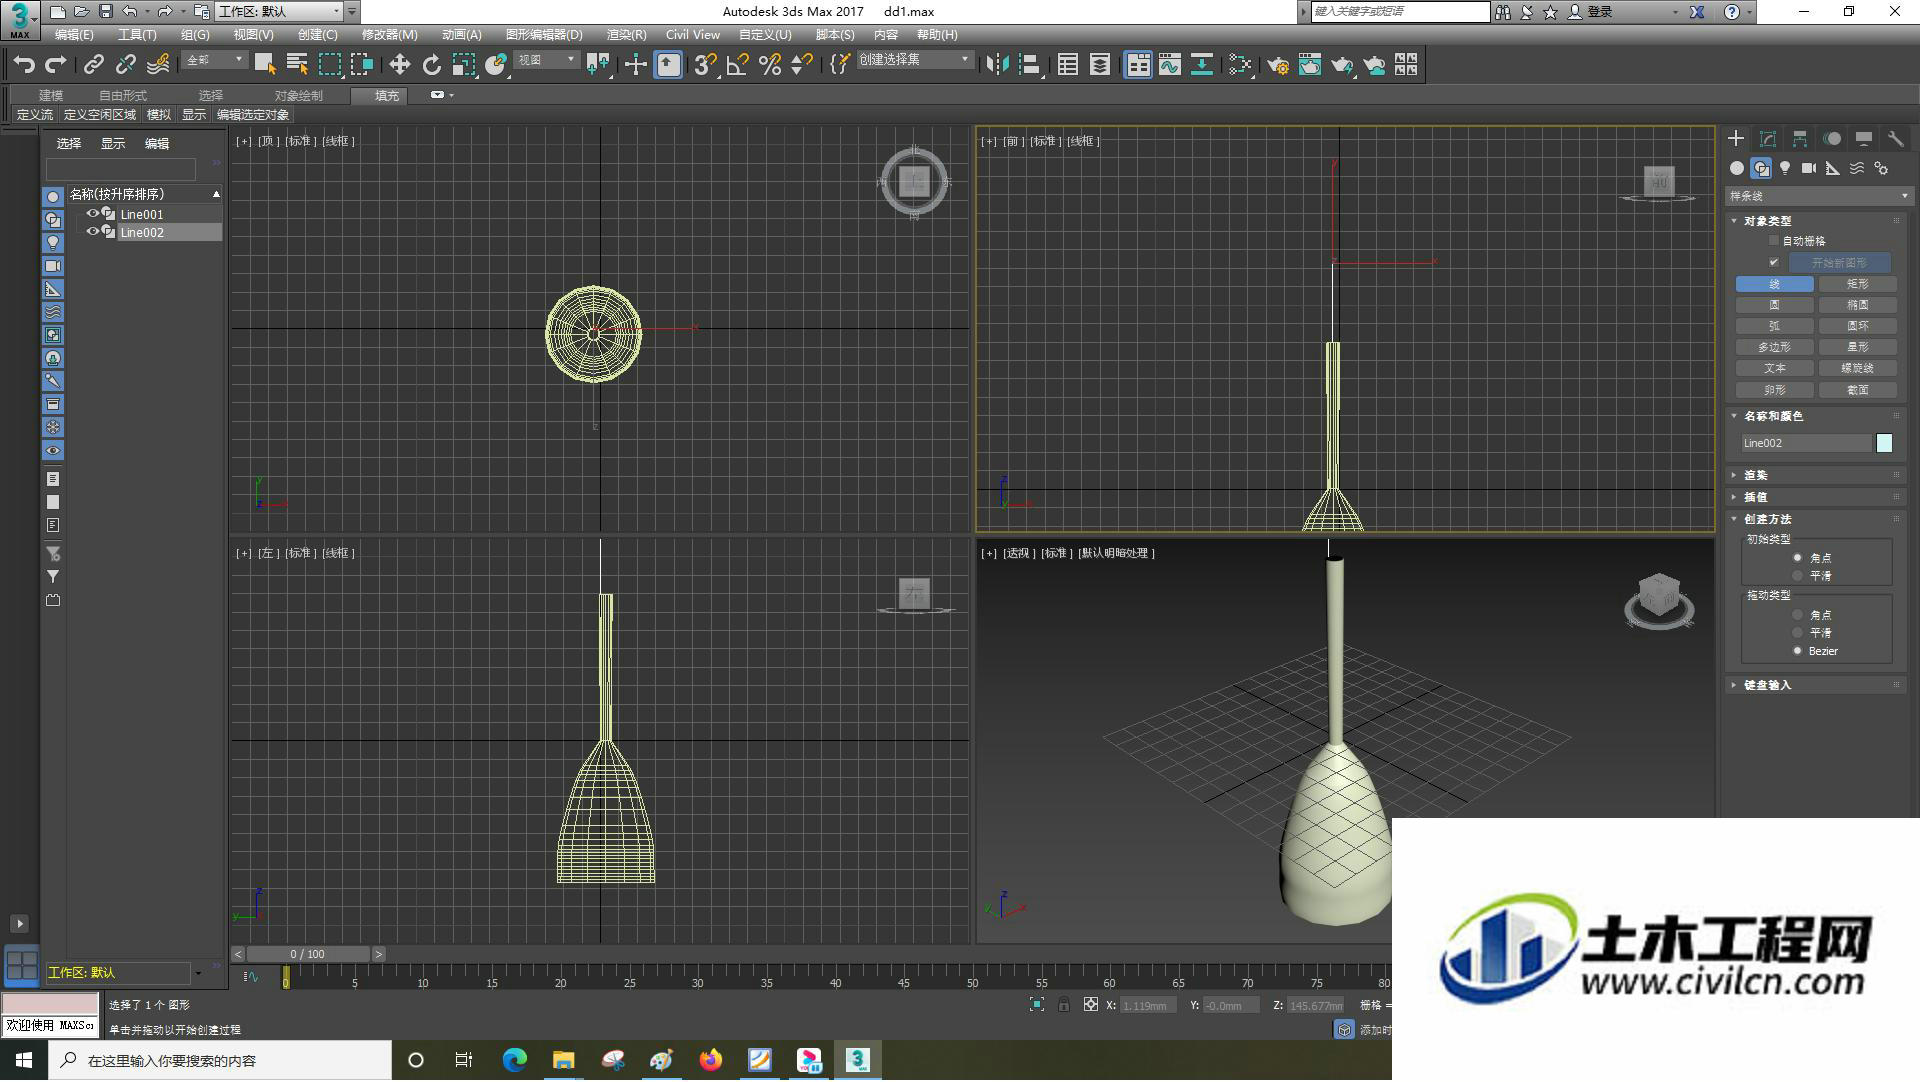Uncheck the 开始新图形 checkbox
The height and width of the screenshot is (1082, 1920).
(x=1774, y=262)
